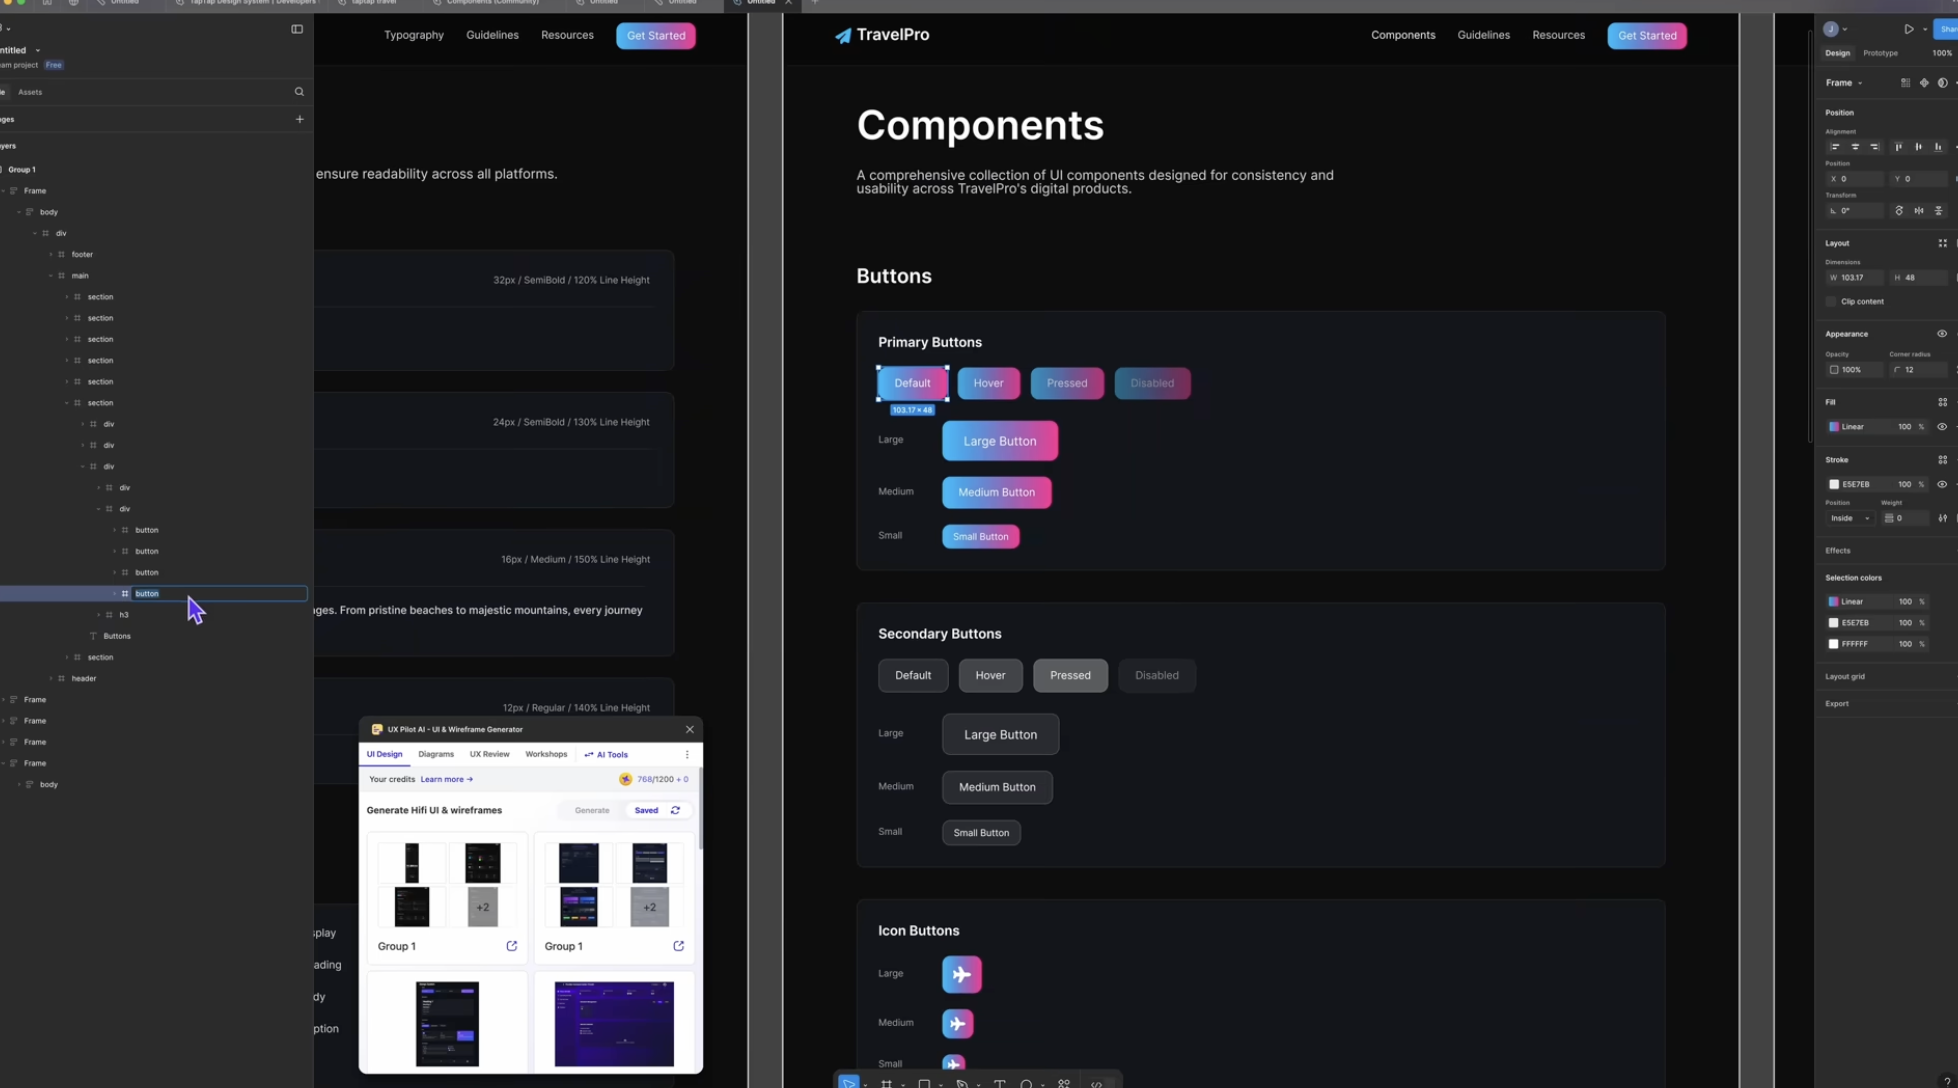Open Diagrams tab in UX Pilot plugin
Image resolution: width=1958 pixels, height=1088 pixels.
click(436, 755)
